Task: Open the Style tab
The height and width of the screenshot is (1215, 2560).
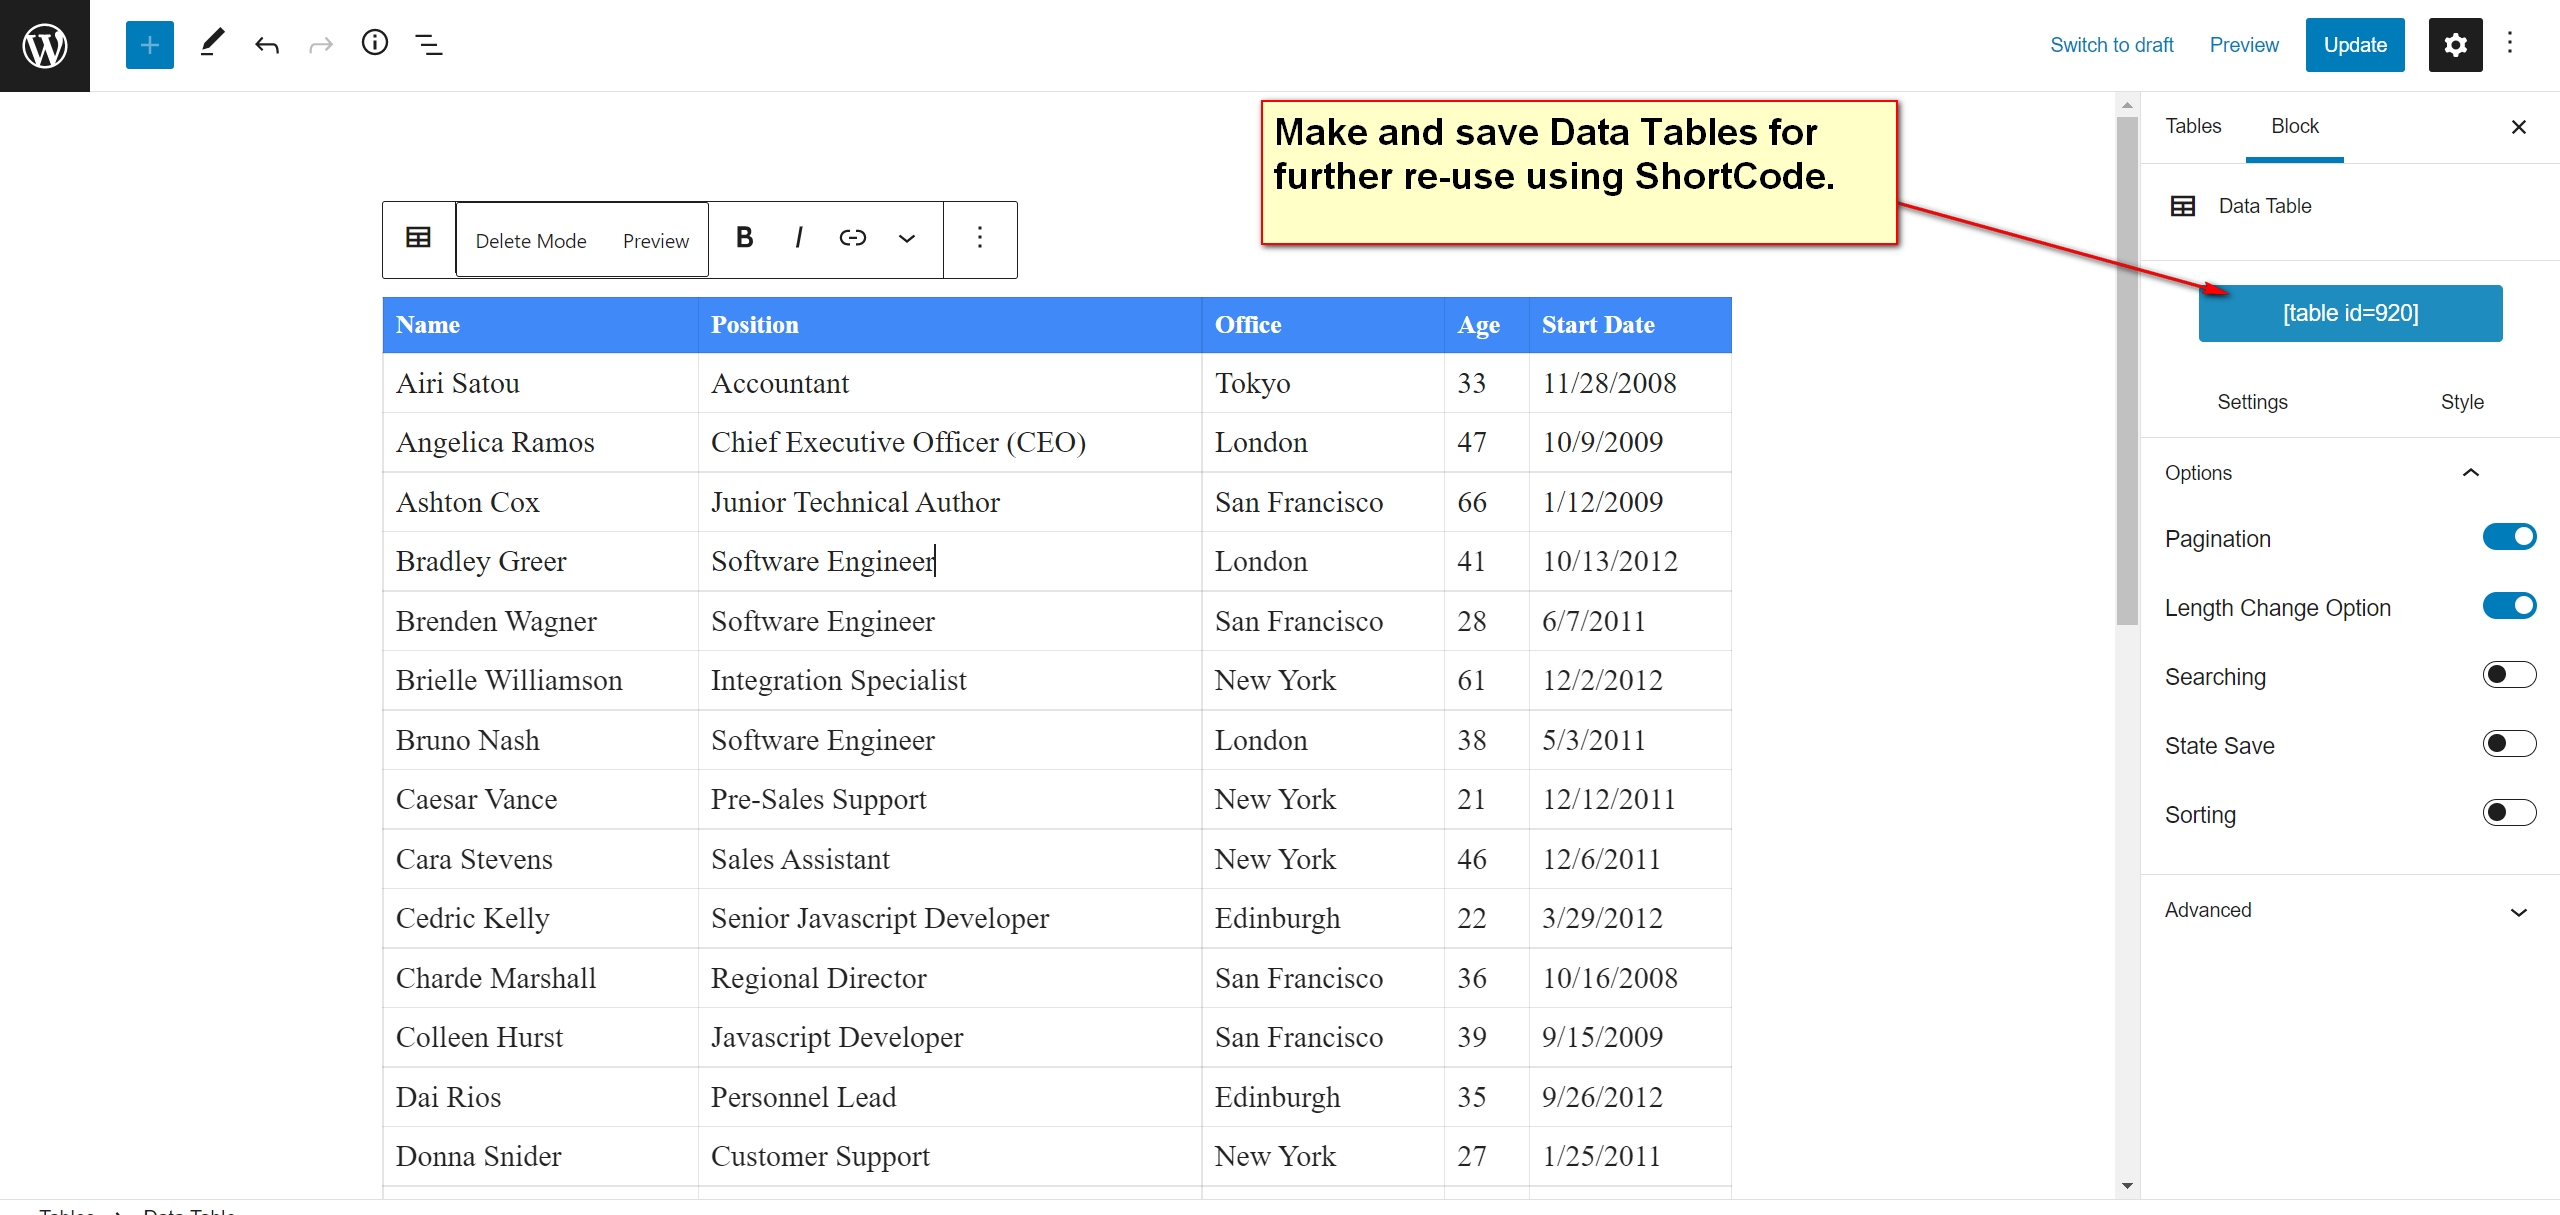Action: click(2461, 402)
